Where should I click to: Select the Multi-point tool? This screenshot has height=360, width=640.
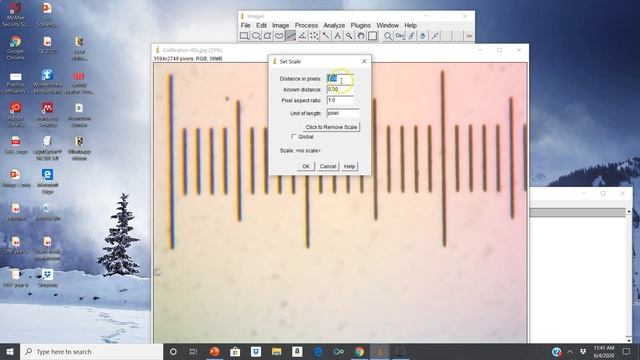[314, 36]
